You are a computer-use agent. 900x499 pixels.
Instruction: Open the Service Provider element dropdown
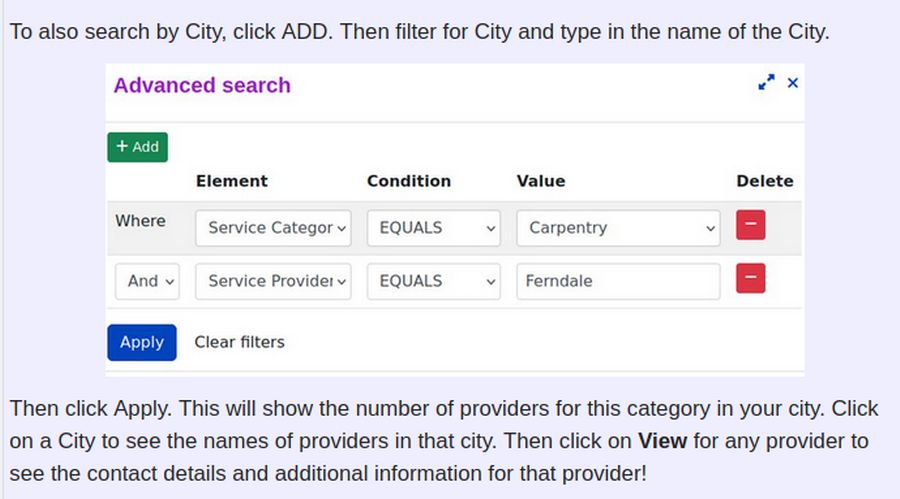click(x=273, y=281)
